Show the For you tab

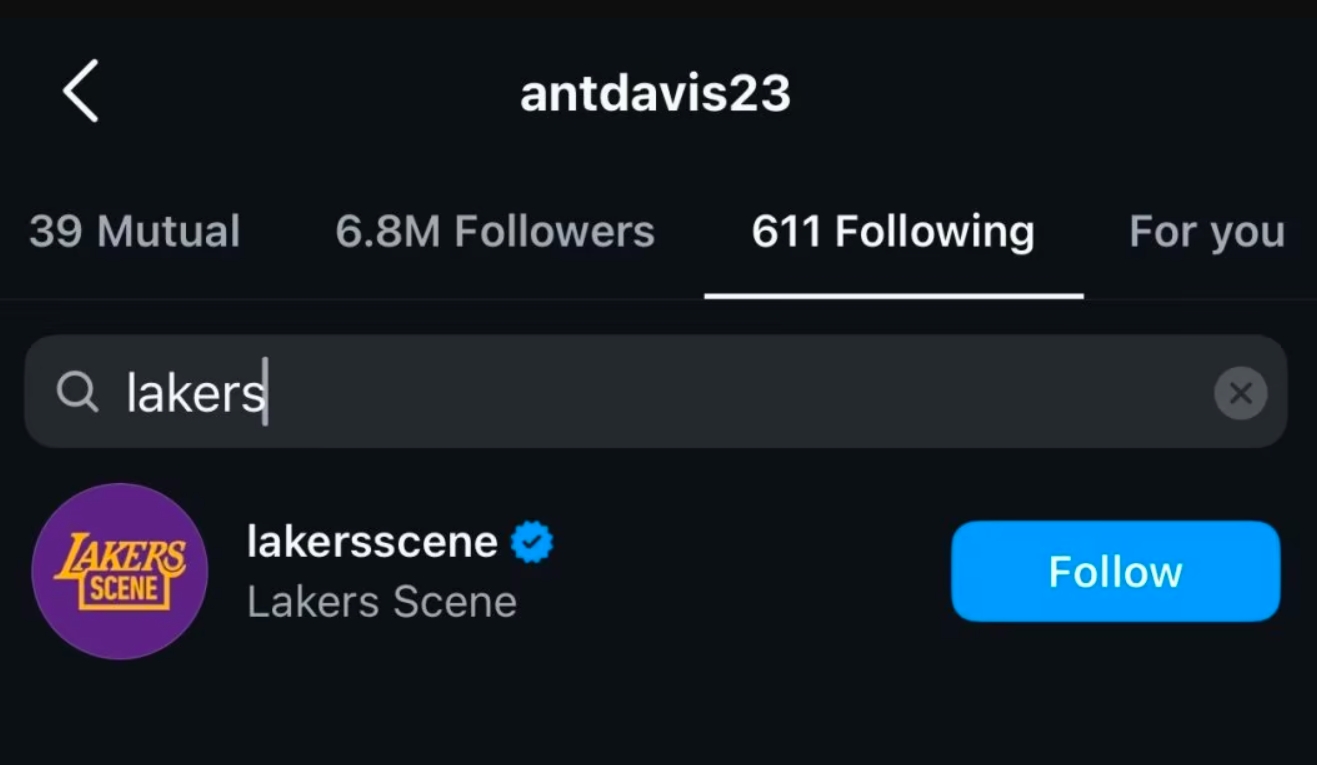click(x=1206, y=232)
